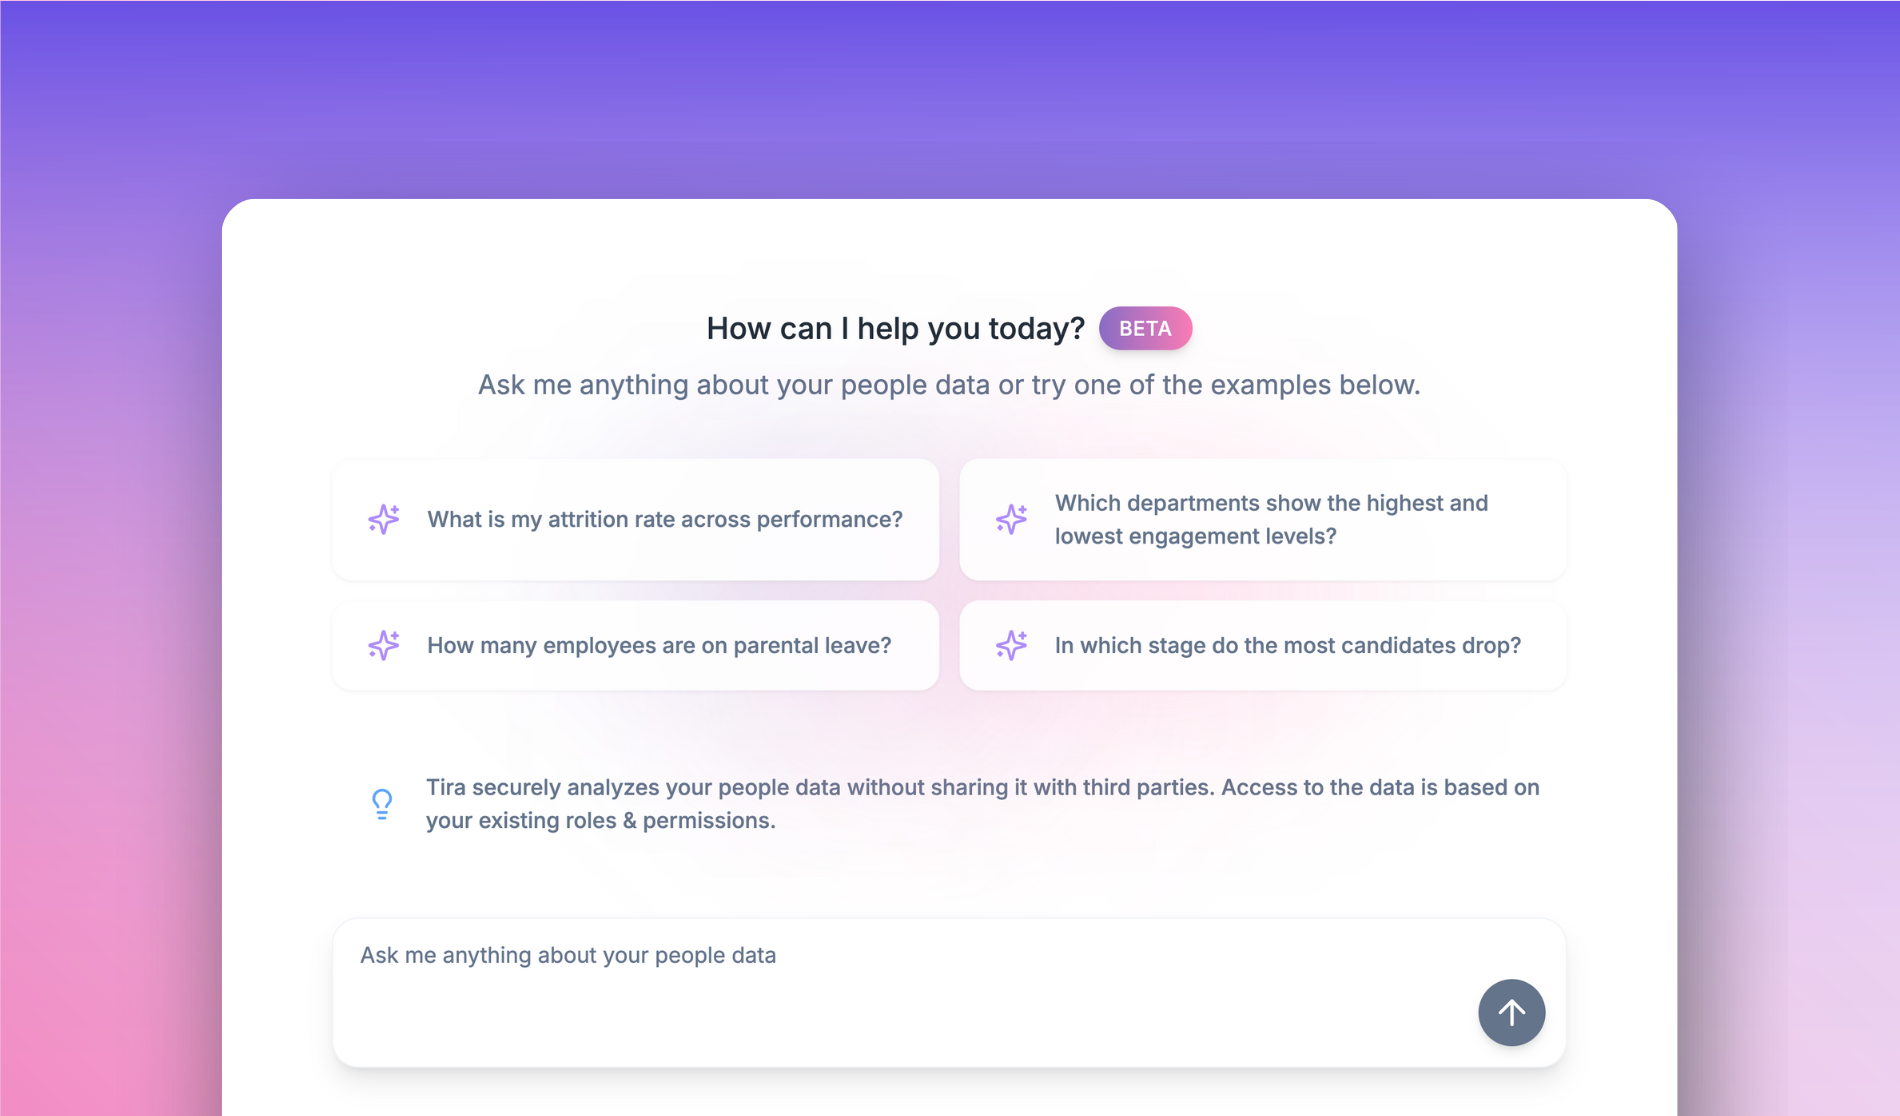The height and width of the screenshot is (1116, 1900).
Task: Pick "How many employees are on parental leave?"
Action: (x=659, y=645)
